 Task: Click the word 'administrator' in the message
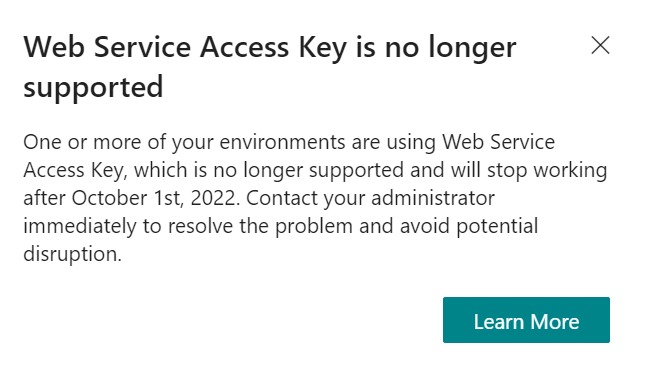point(433,198)
